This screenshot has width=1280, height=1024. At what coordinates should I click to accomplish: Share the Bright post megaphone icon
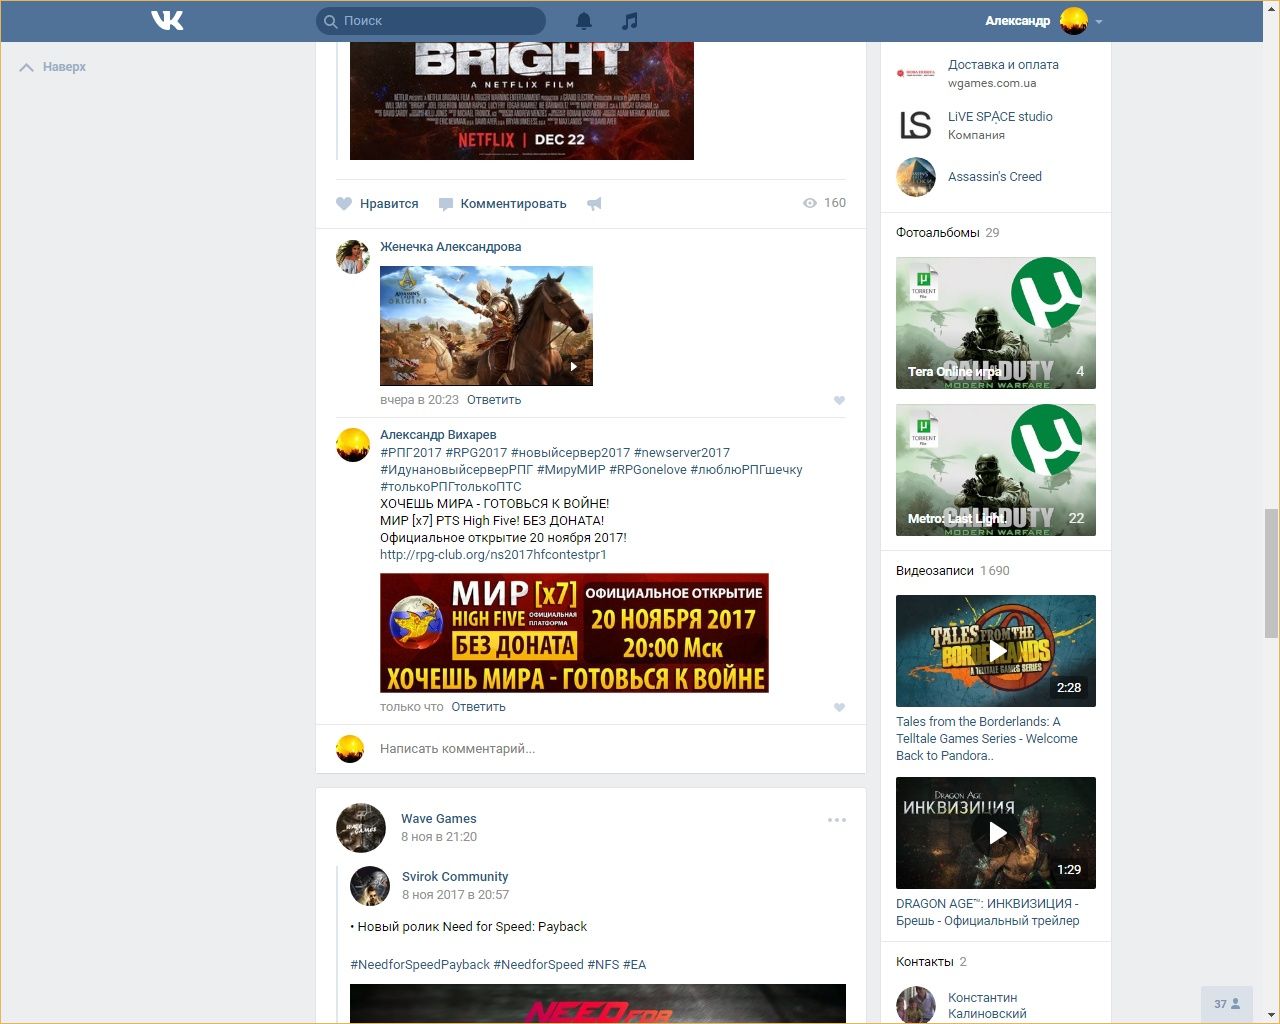(594, 204)
